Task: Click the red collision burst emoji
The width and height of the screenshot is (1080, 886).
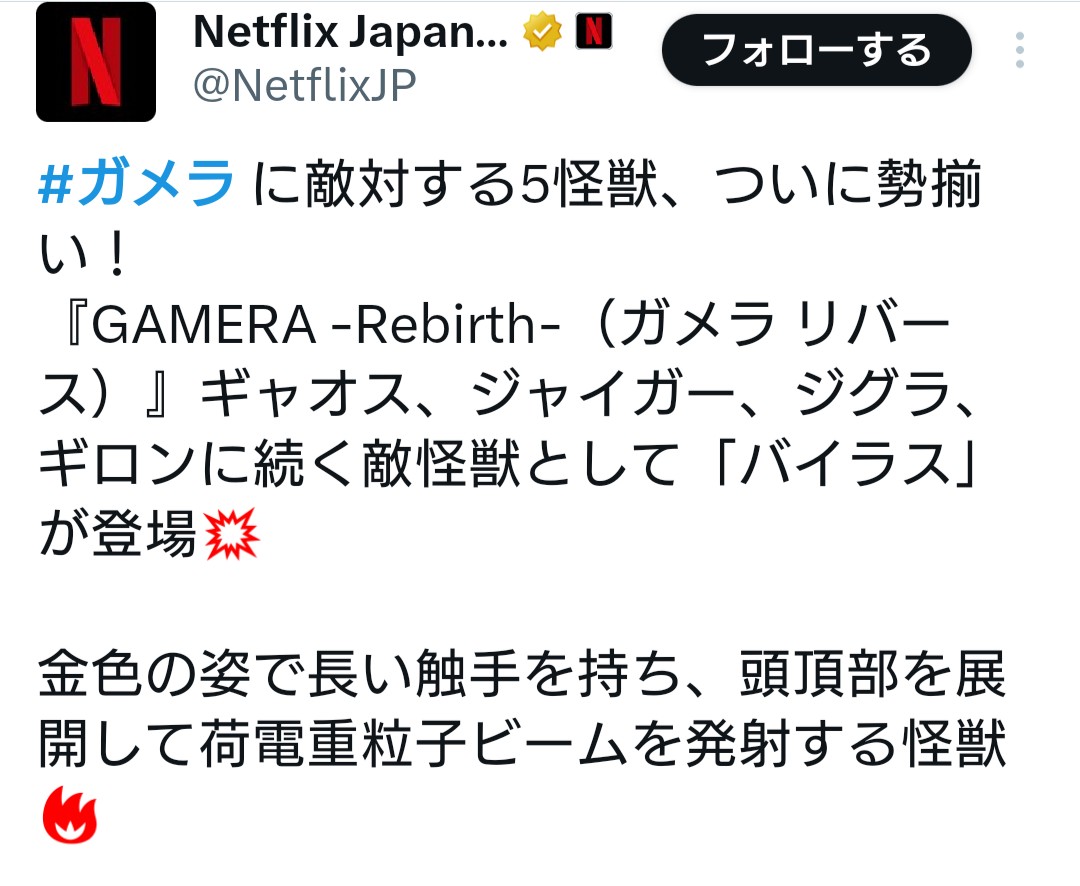Action: (231, 534)
